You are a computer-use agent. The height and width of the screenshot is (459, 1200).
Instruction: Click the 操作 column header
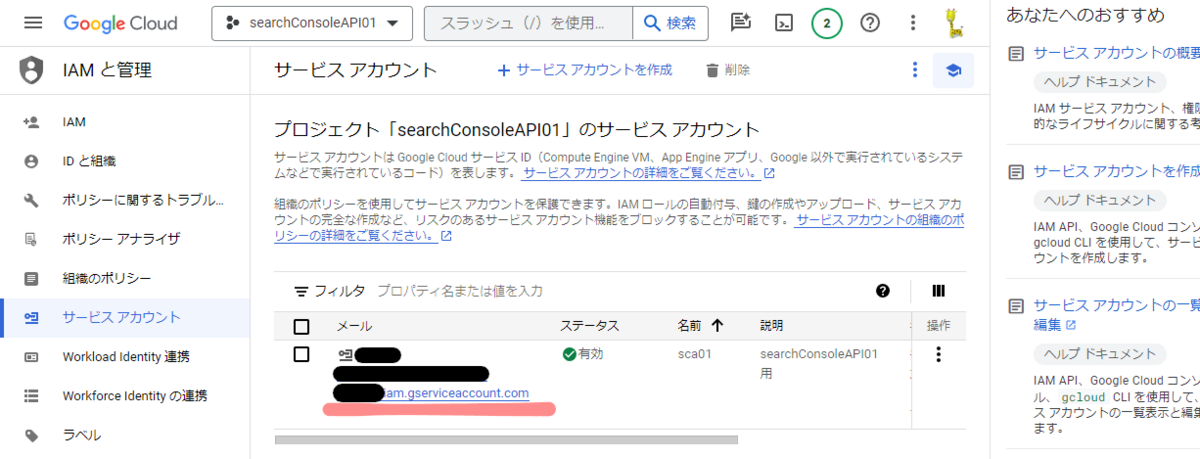tap(938, 326)
